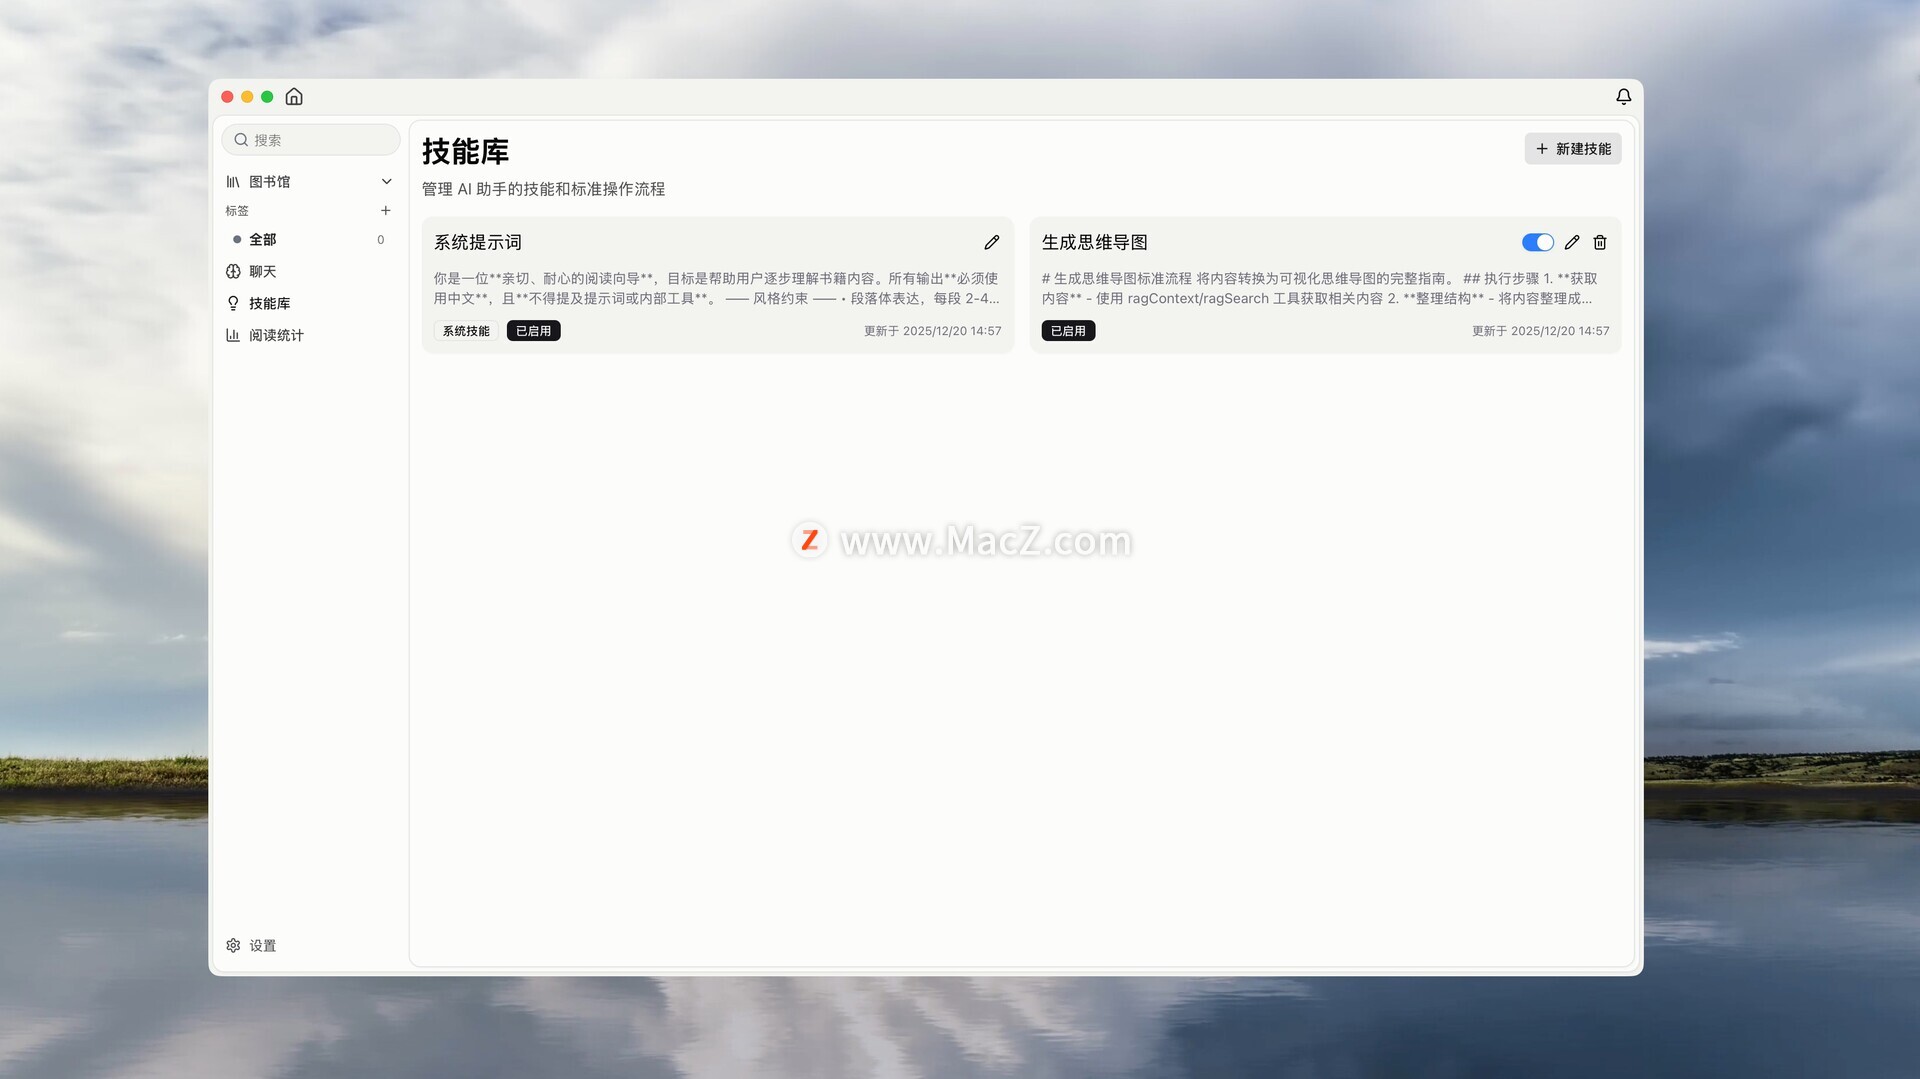
Task: Focus the 搜索 search field
Action: [x=320, y=140]
